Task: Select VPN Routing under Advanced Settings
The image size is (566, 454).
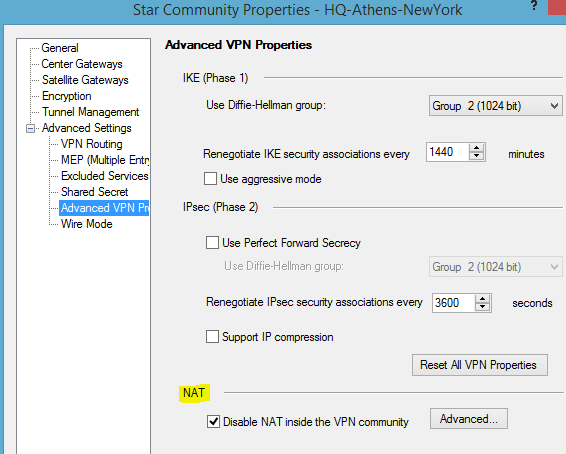Action: (92, 144)
